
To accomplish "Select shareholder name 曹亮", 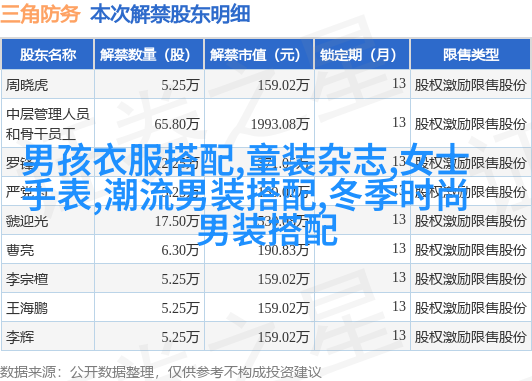I will tap(20, 250).
